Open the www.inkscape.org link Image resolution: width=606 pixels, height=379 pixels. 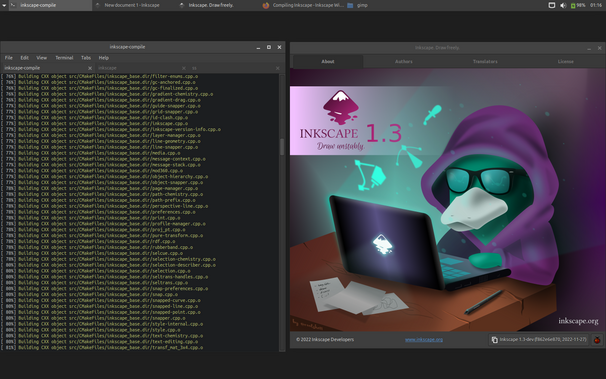pyautogui.click(x=424, y=340)
